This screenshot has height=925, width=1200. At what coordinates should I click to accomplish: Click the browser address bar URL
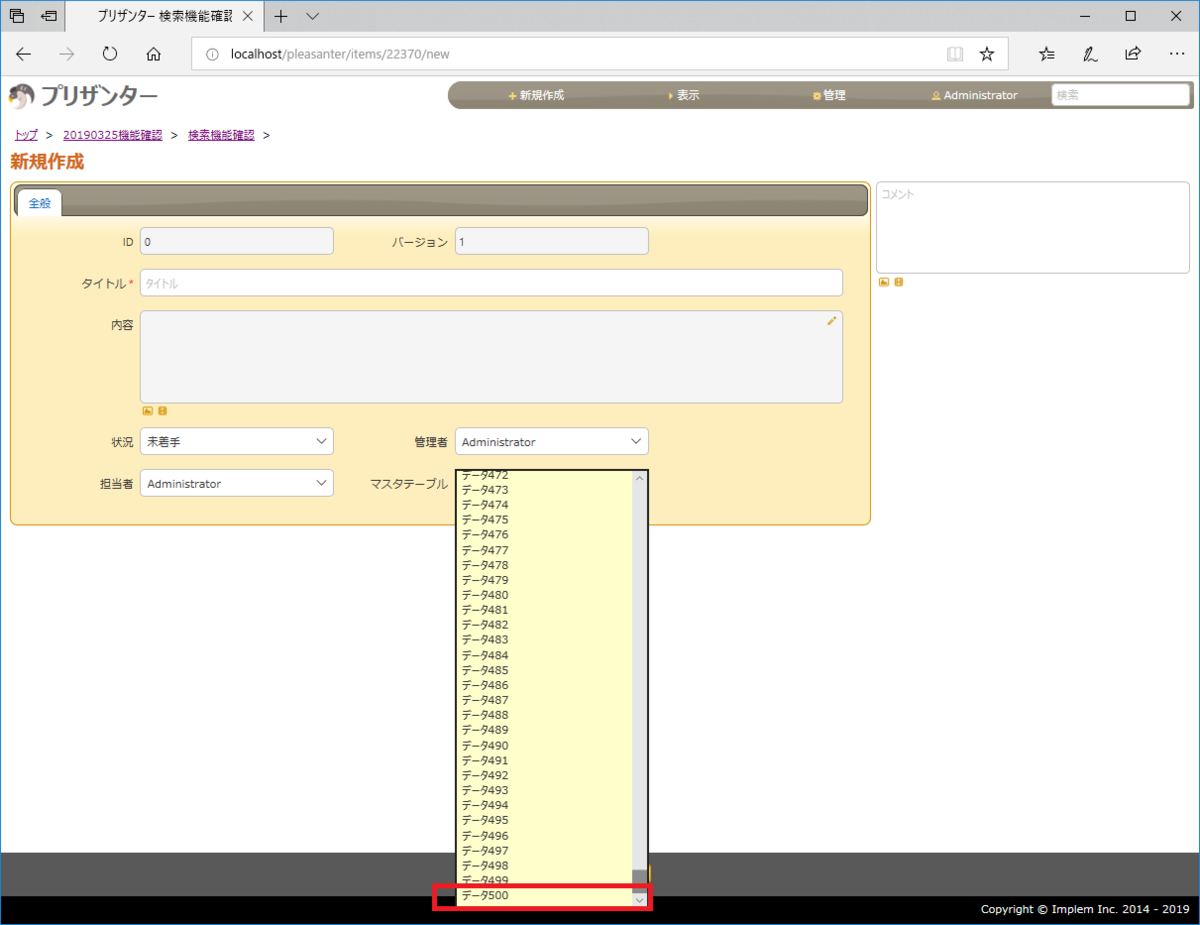point(340,54)
